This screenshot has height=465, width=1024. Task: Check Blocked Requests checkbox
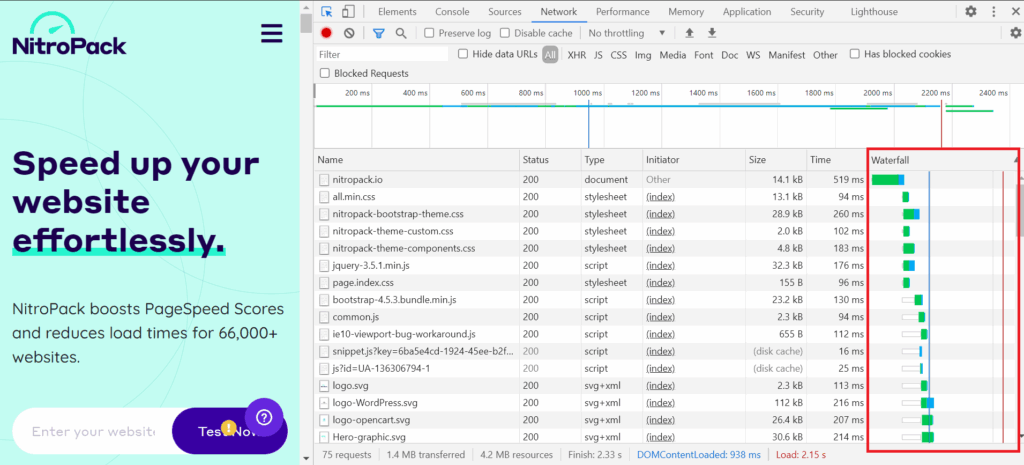click(325, 73)
